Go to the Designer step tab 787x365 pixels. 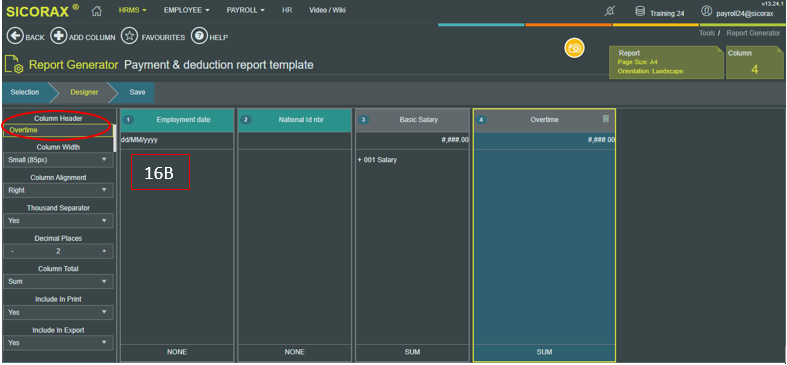[84, 92]
